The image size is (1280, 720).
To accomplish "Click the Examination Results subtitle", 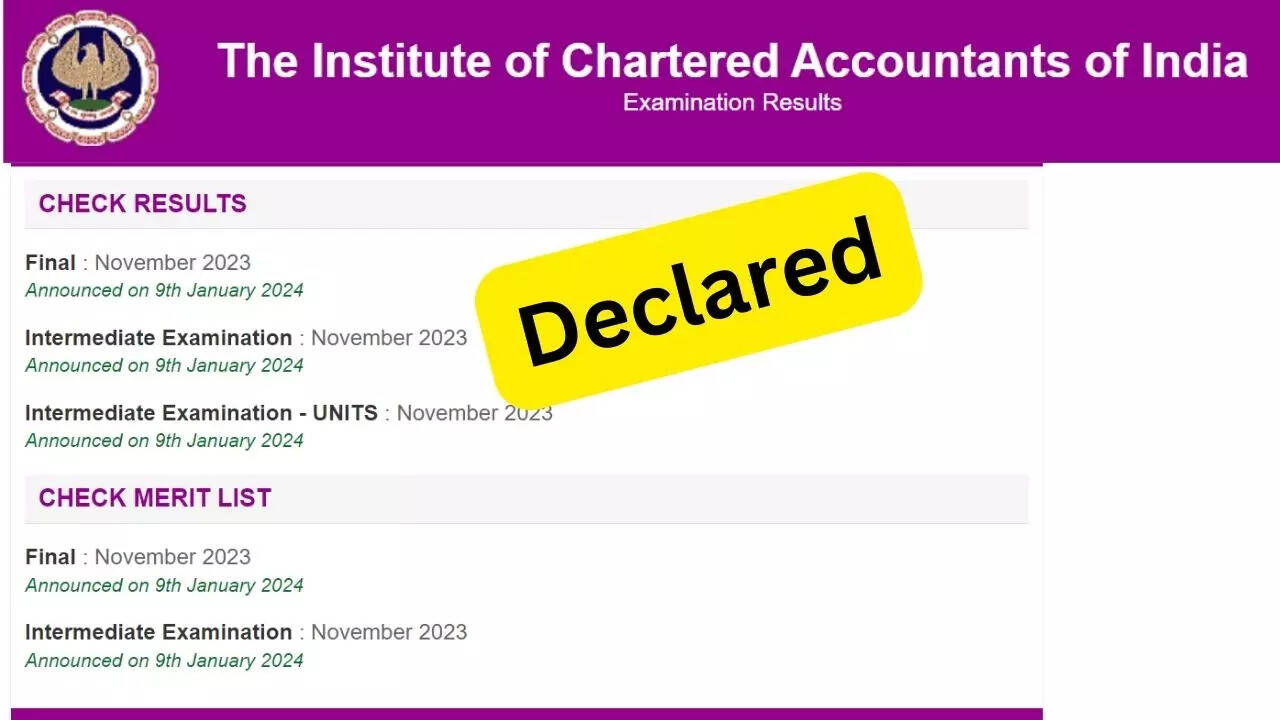I will [x=732, y=102].
